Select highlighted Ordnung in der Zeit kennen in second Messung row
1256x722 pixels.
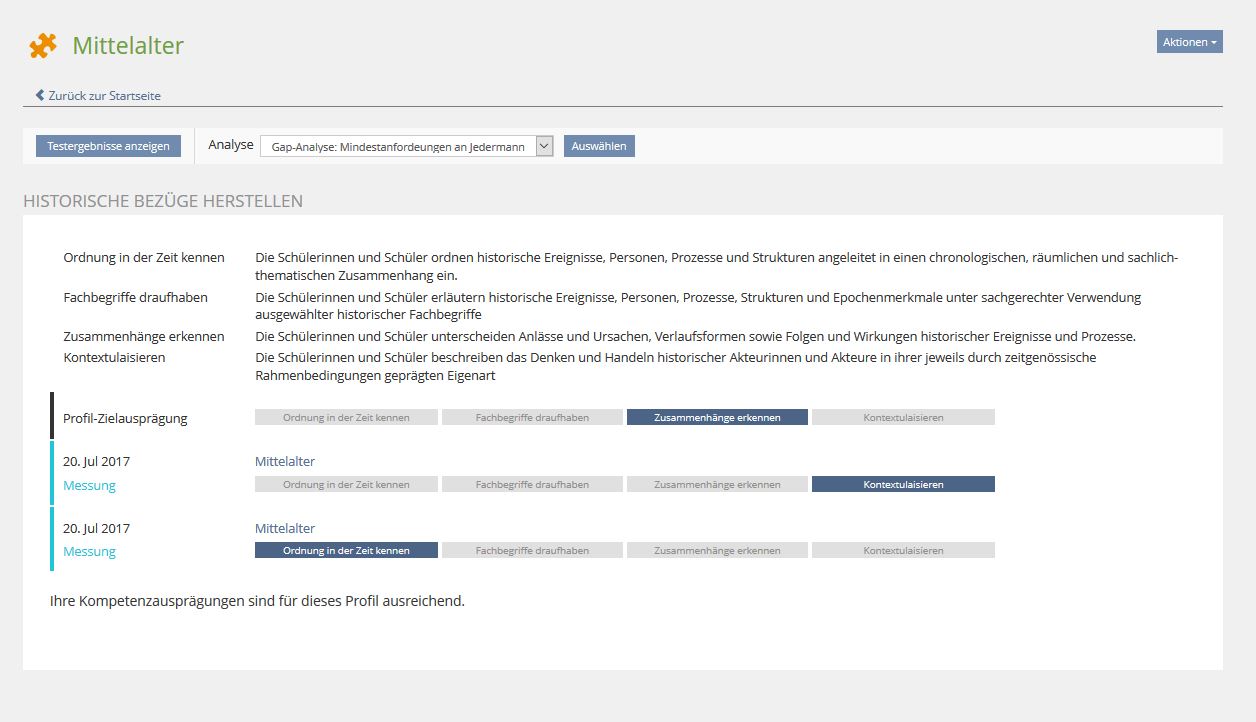point(346,550)
